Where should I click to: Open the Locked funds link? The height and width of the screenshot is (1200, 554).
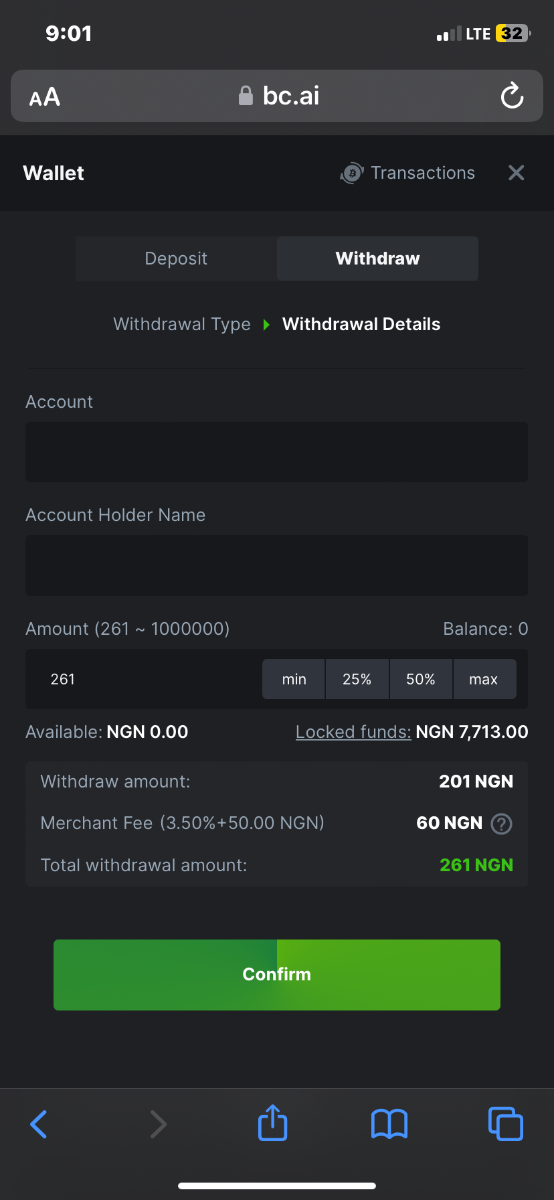(x=353, y=732)
